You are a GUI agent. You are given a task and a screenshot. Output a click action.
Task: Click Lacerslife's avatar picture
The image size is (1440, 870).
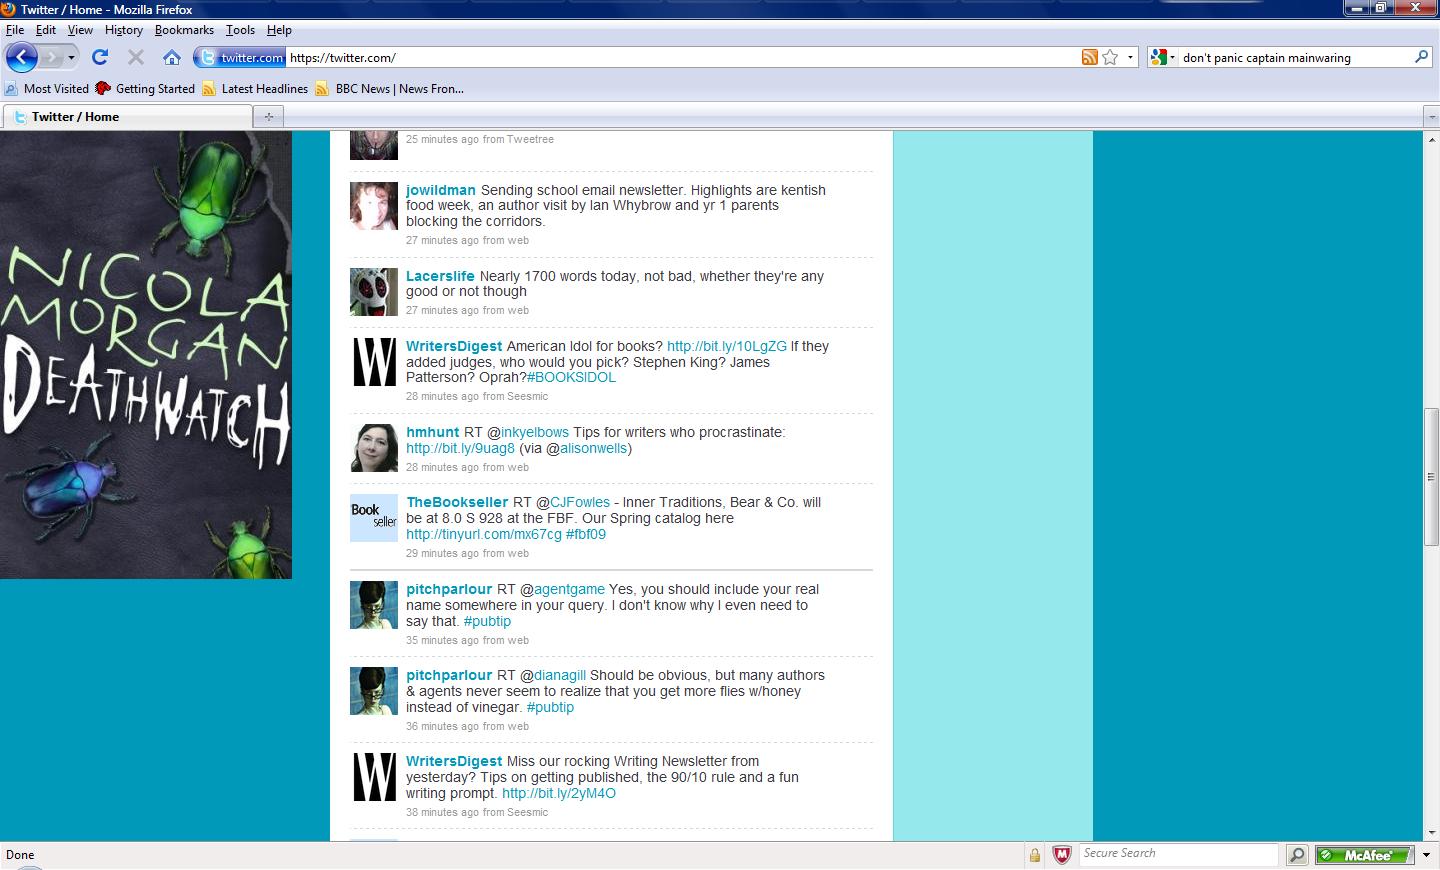pyautogui.click(x=374, y=292)
